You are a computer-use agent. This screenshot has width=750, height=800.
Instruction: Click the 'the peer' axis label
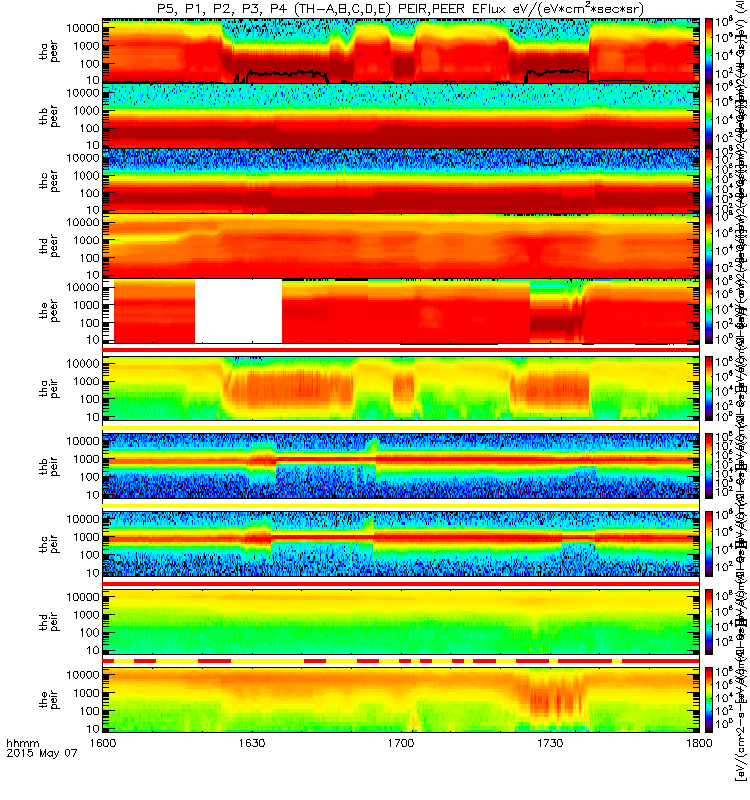coord(49,311)
